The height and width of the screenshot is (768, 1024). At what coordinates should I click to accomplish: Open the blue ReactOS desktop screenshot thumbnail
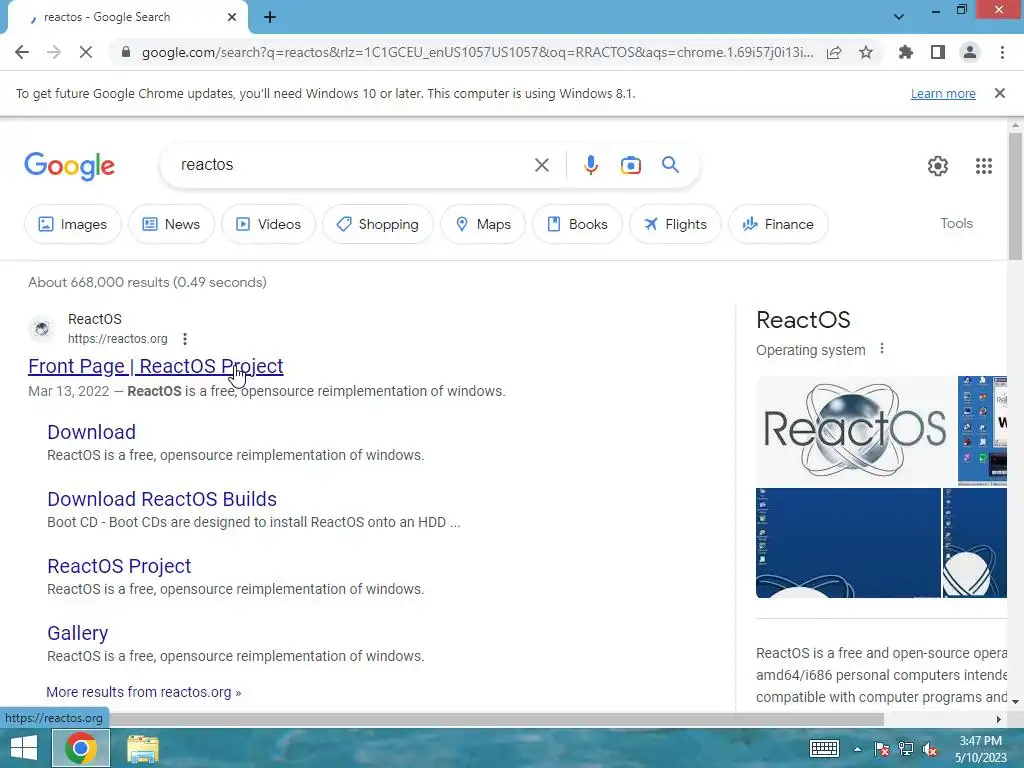[848, 543]
